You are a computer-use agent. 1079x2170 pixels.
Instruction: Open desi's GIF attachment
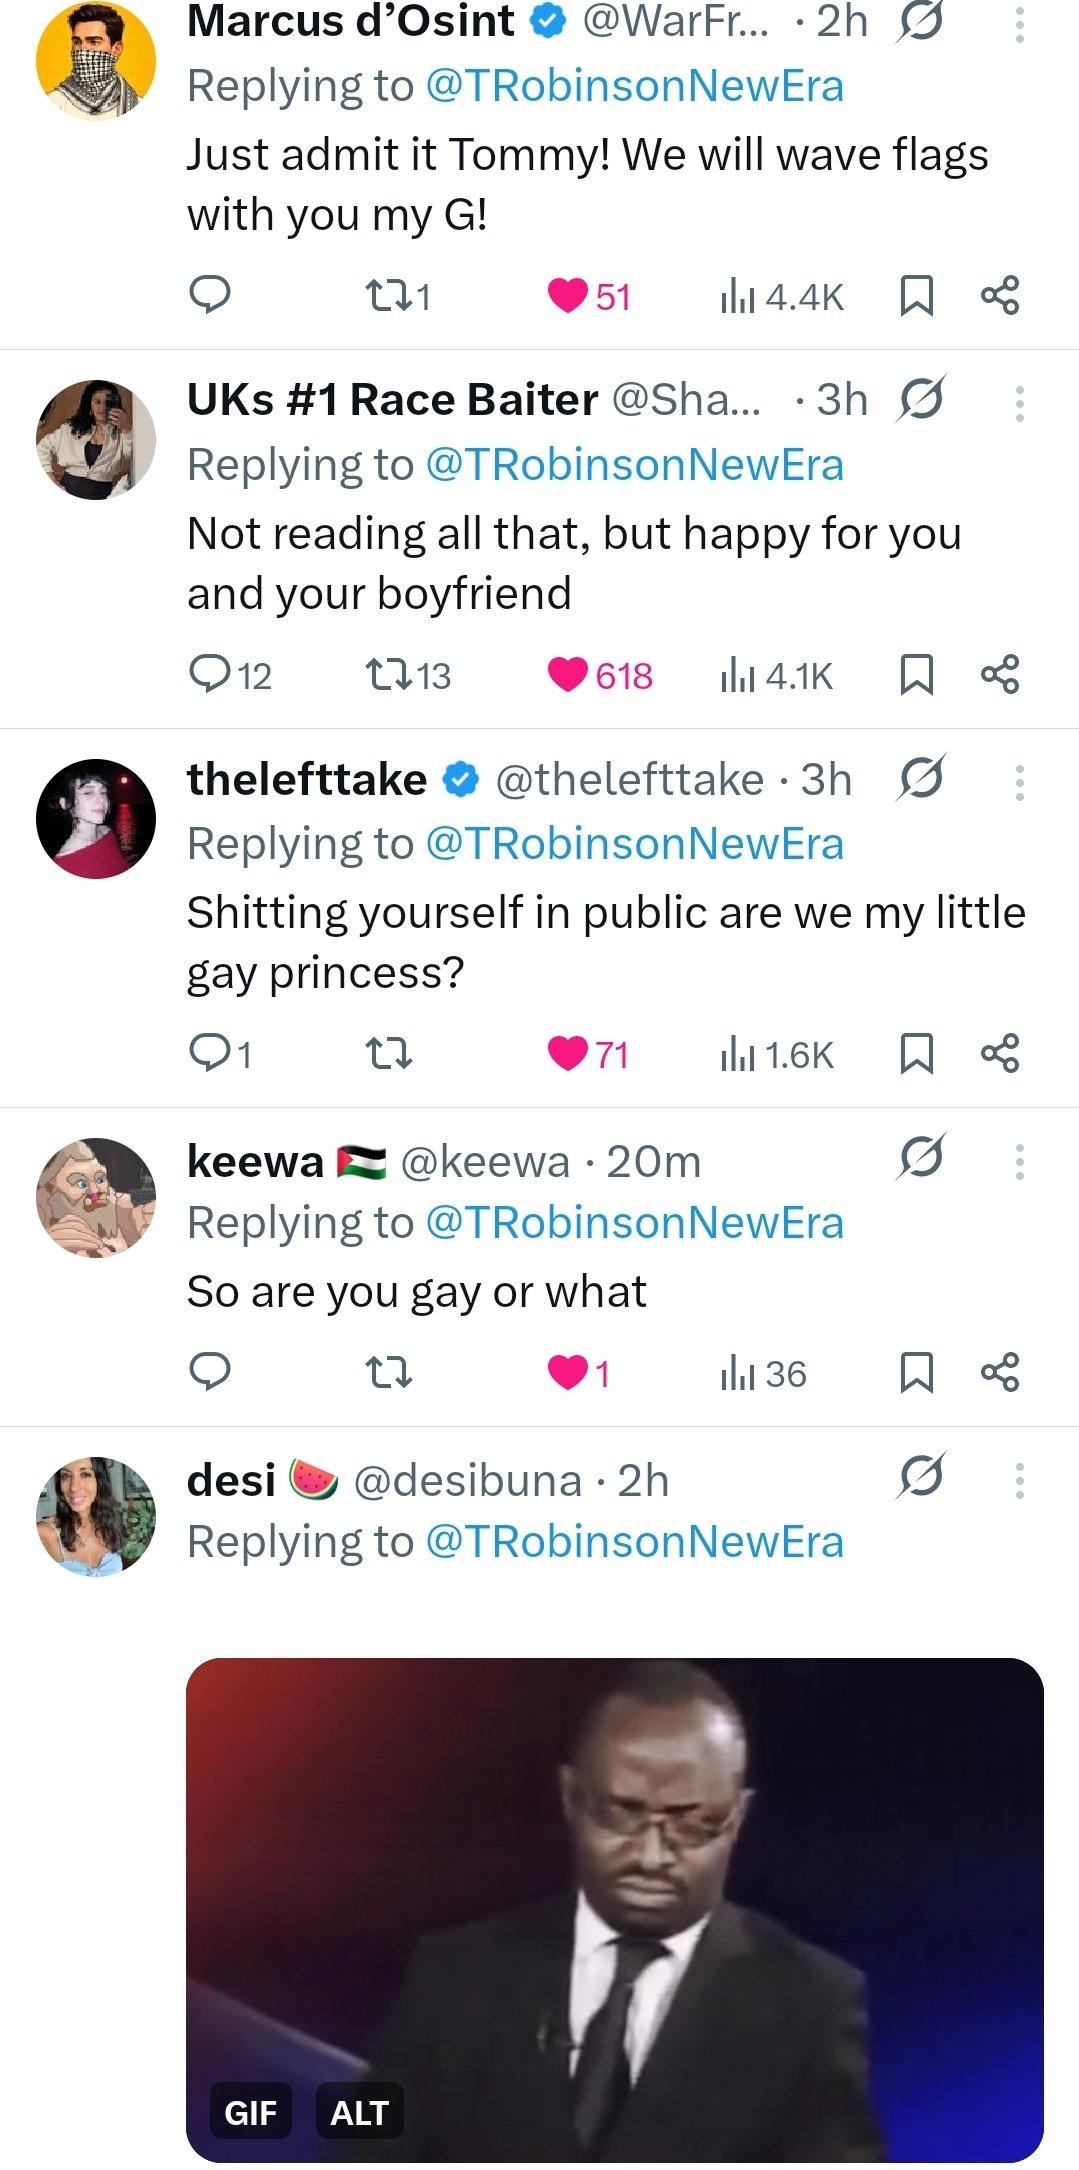click(614, 1900)
